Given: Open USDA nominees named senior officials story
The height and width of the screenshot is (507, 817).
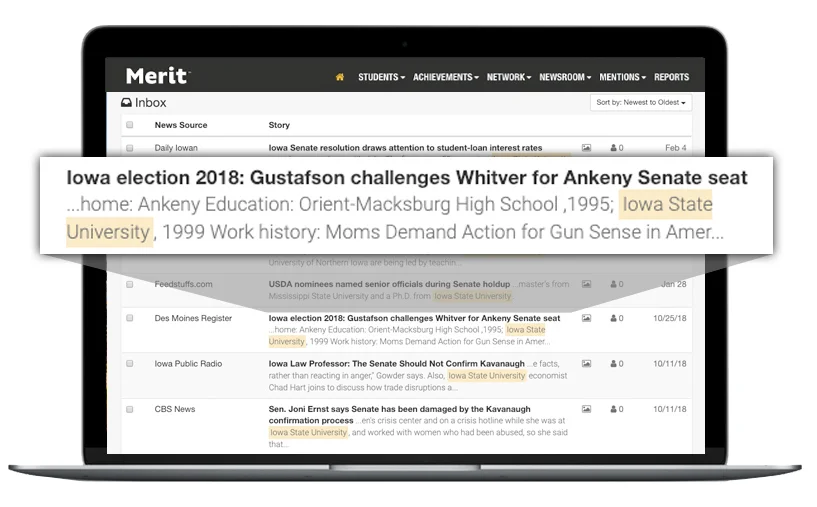Looking at the screenshot, I should point(389,284).
